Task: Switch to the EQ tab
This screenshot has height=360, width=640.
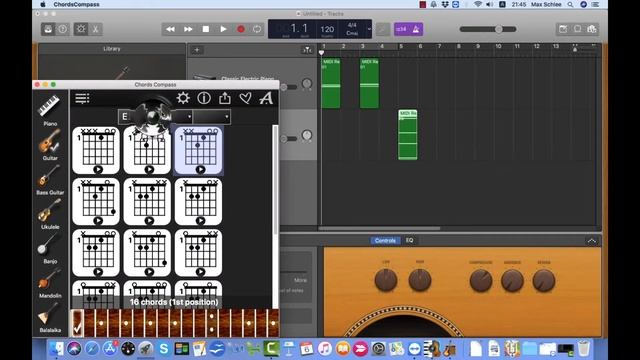Action: click(x=409, y=240)
